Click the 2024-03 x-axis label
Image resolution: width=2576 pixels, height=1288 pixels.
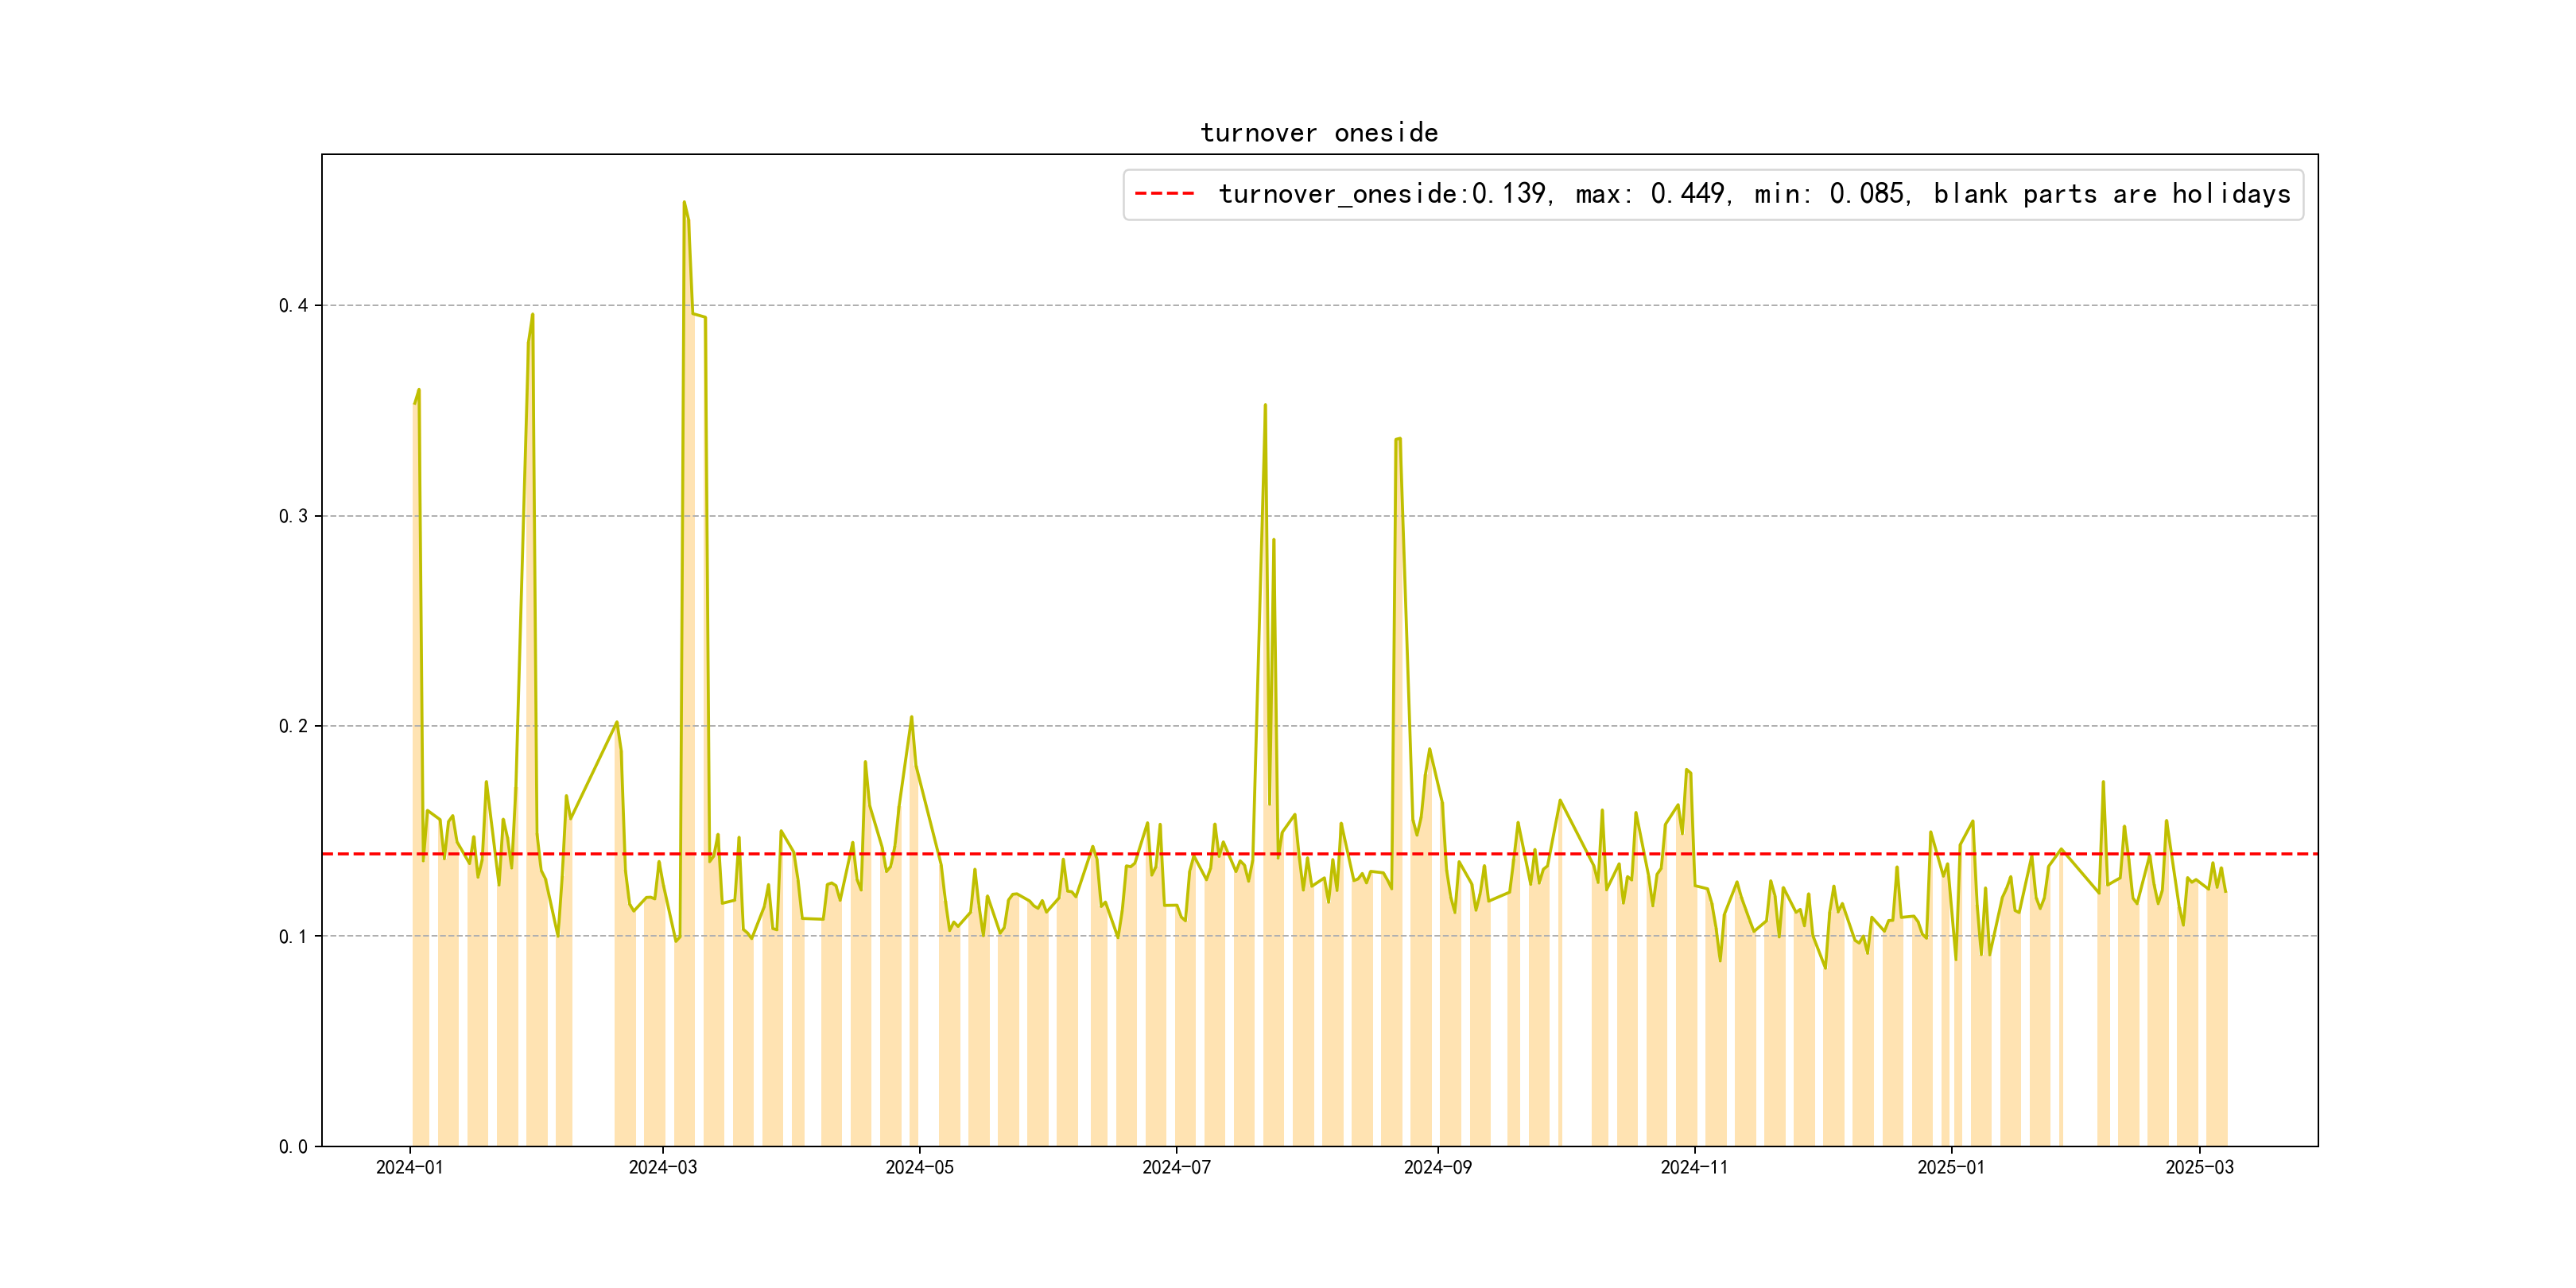(x=662, y=1168)
